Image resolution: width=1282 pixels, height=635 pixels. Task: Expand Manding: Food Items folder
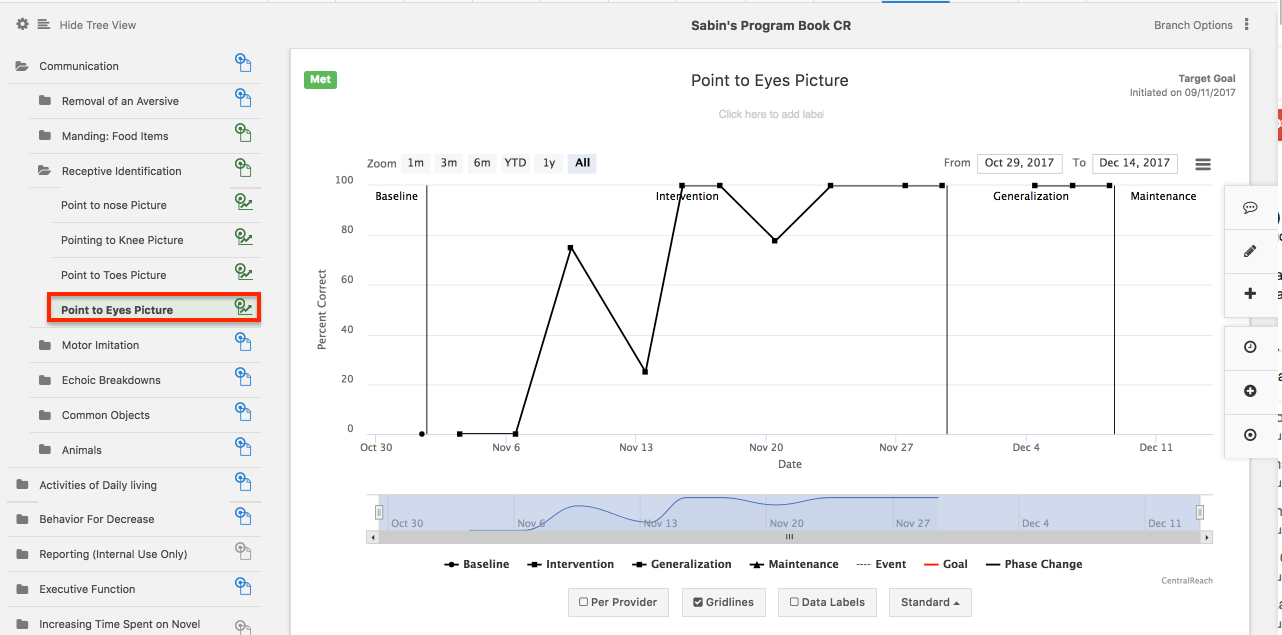click(44, 136)
